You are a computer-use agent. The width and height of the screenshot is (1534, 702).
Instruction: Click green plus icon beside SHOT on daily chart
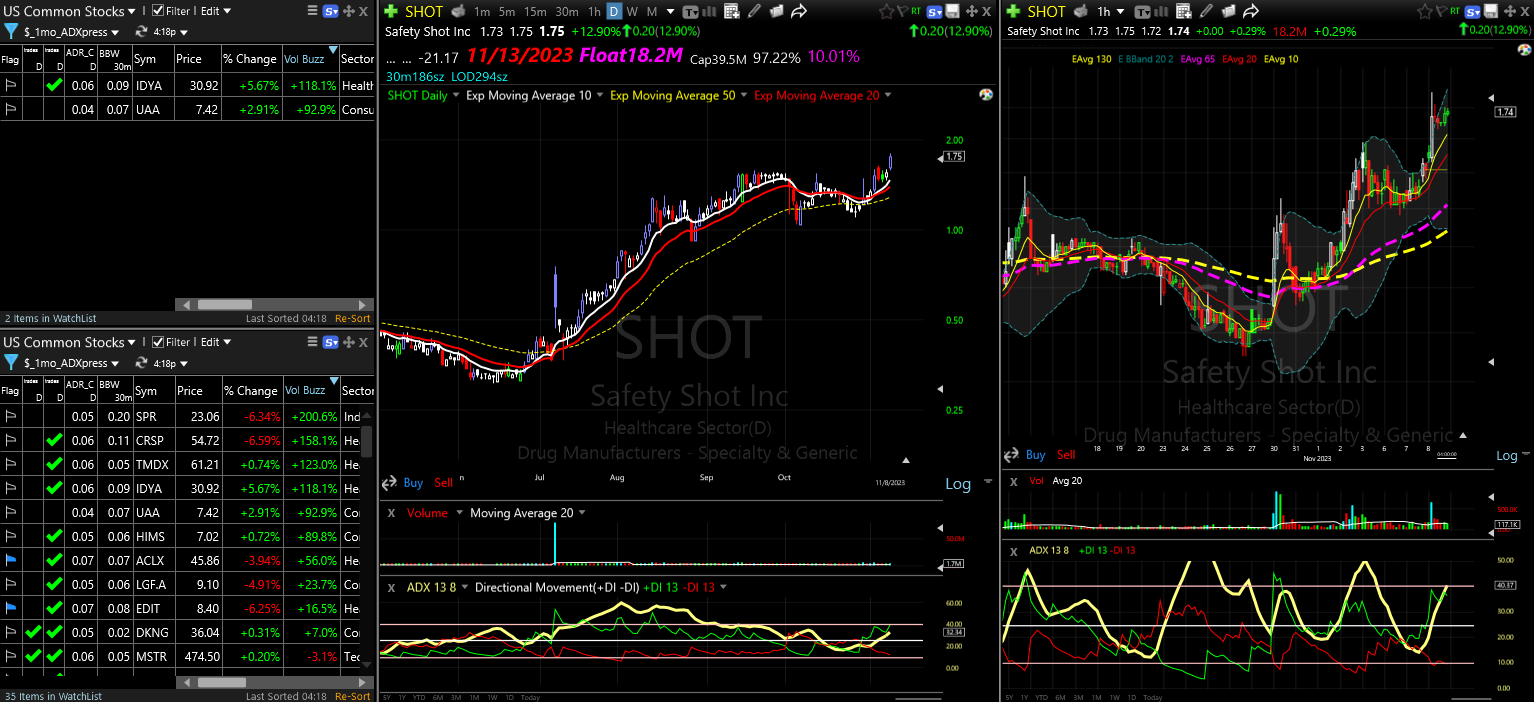click(x=391, y=11)
